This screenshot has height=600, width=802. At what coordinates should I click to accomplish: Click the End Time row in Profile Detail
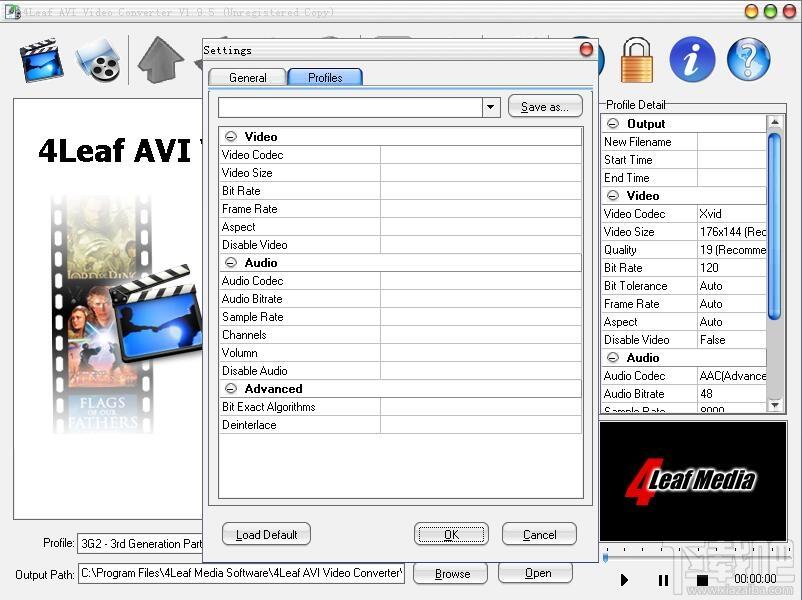tap(684, 177)
